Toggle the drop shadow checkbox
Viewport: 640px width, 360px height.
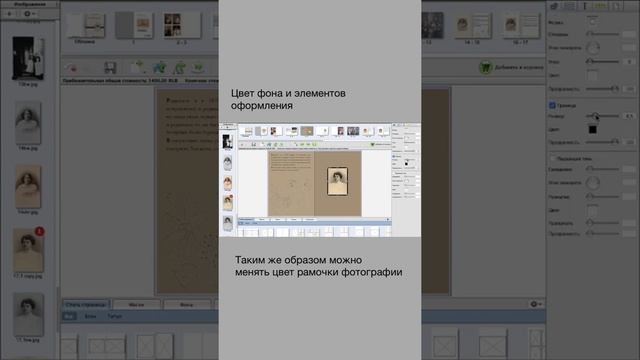tap(552, 158)
